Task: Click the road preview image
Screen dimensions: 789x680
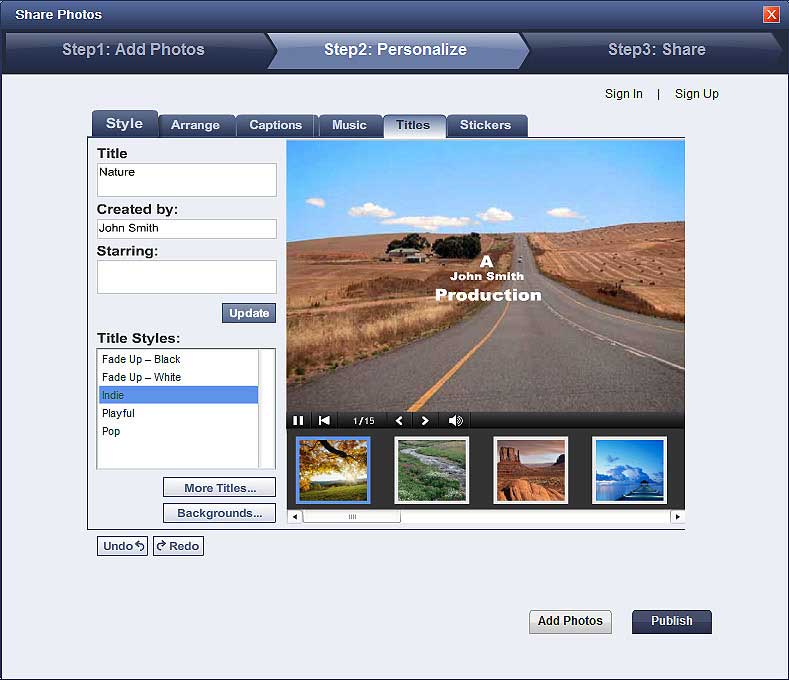Action: click(486, 276)
